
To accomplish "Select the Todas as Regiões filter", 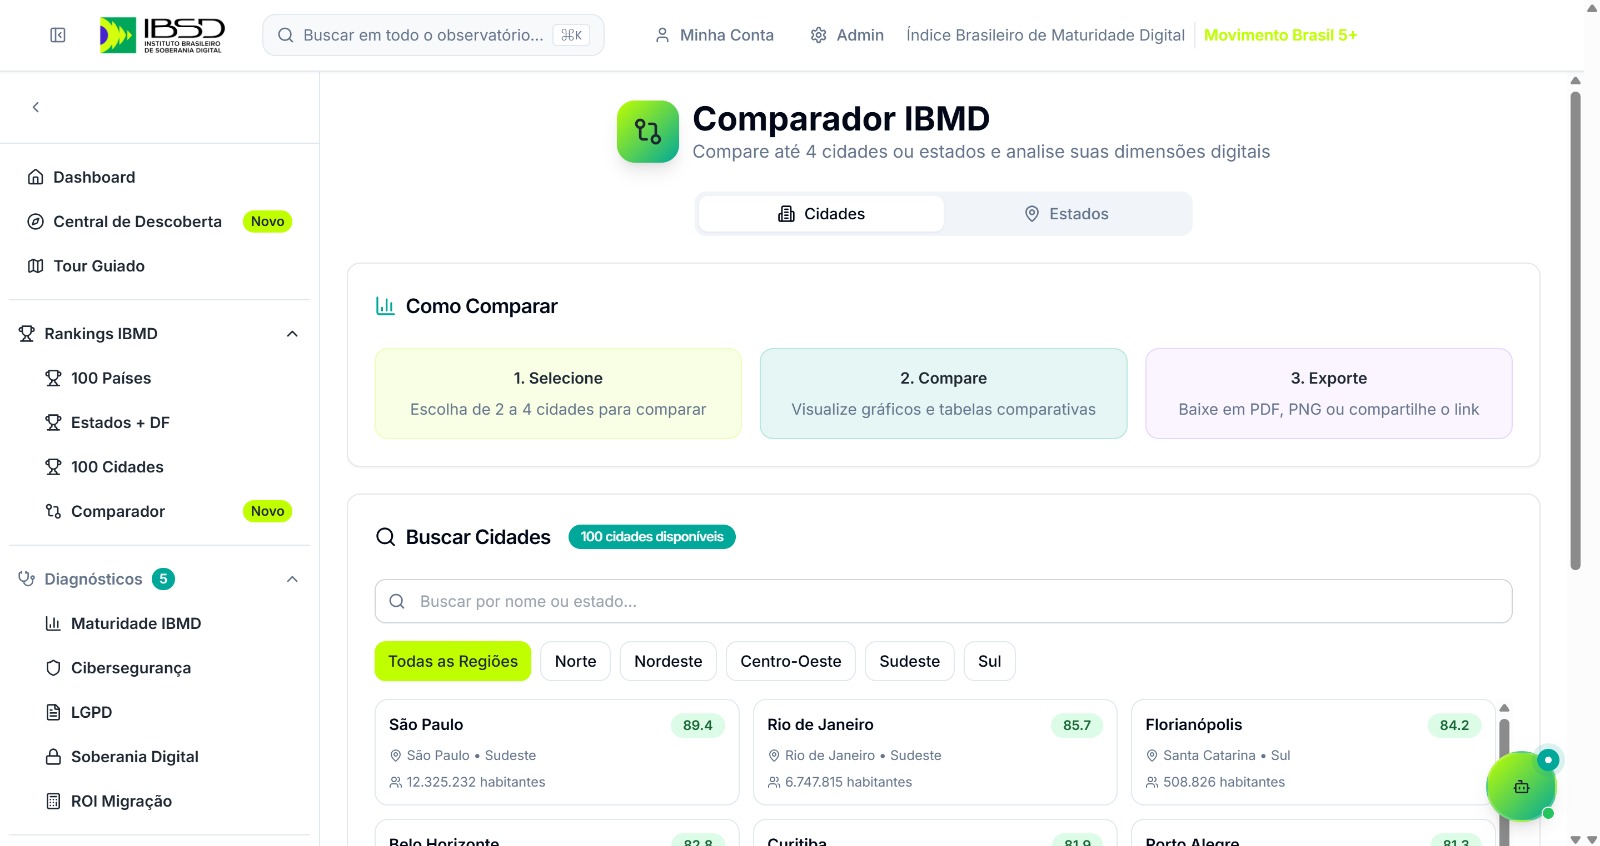I will 452,661.
